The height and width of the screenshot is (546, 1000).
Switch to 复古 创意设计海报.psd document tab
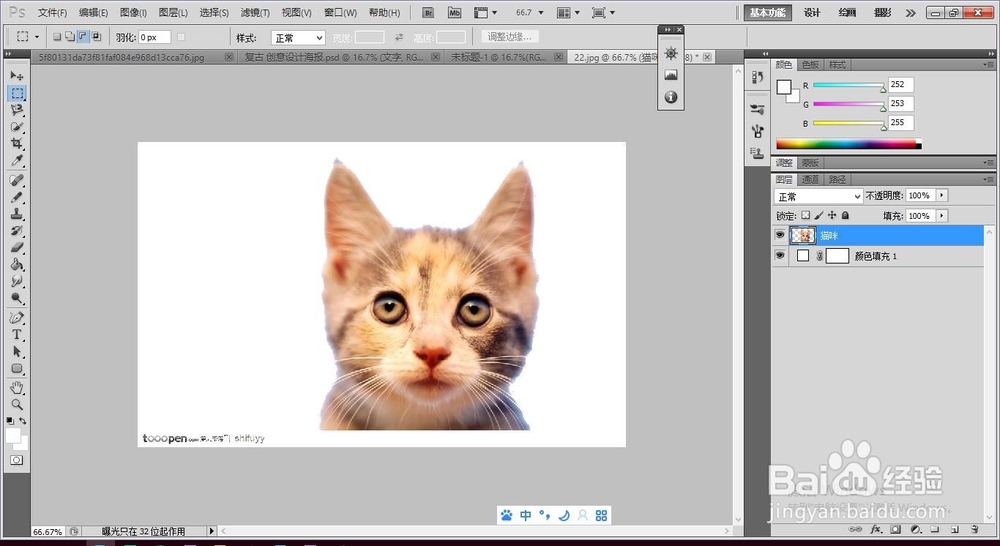coord(334,57)
